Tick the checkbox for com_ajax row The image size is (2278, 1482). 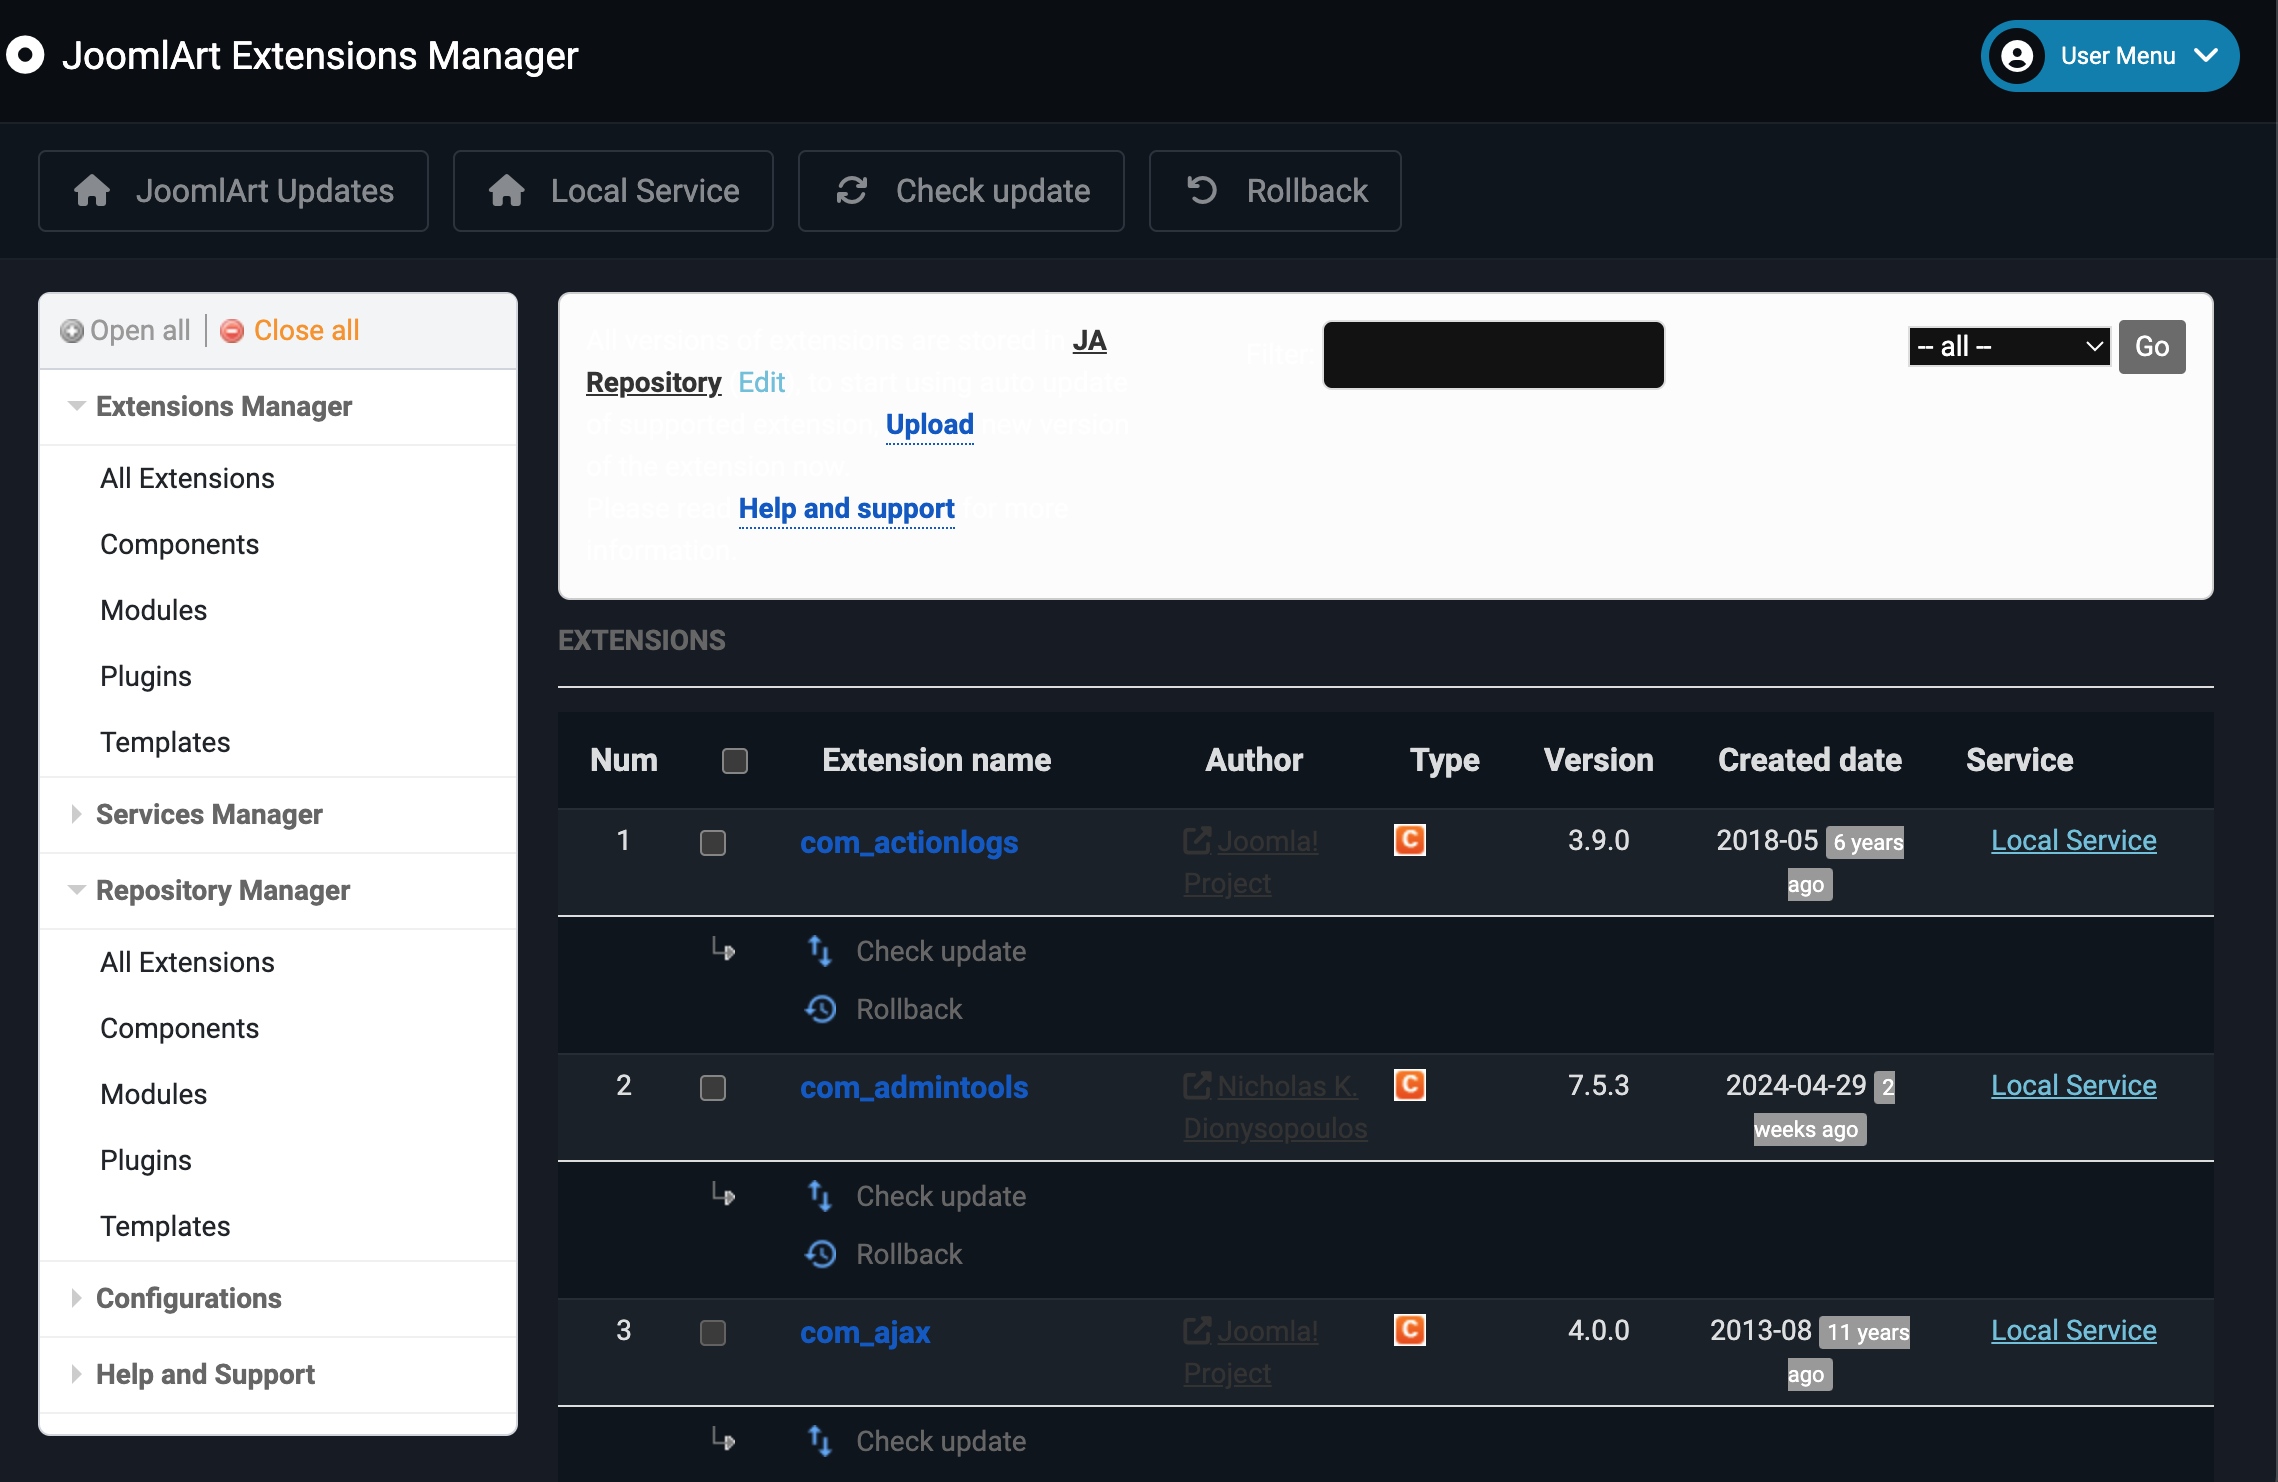[713, 1333]
